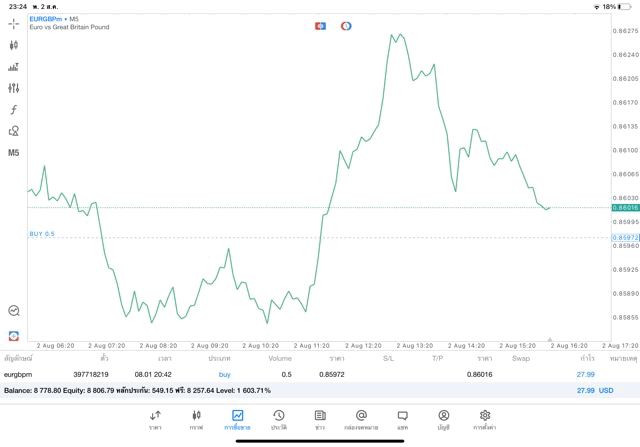Open the History (ประวัติ) tab

[x=279, y=419]
